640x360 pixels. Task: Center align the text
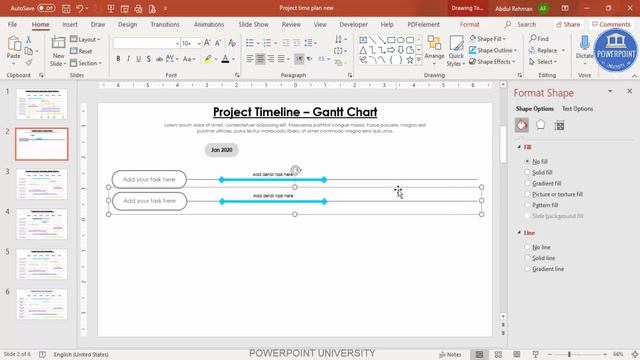click(260, 59)
